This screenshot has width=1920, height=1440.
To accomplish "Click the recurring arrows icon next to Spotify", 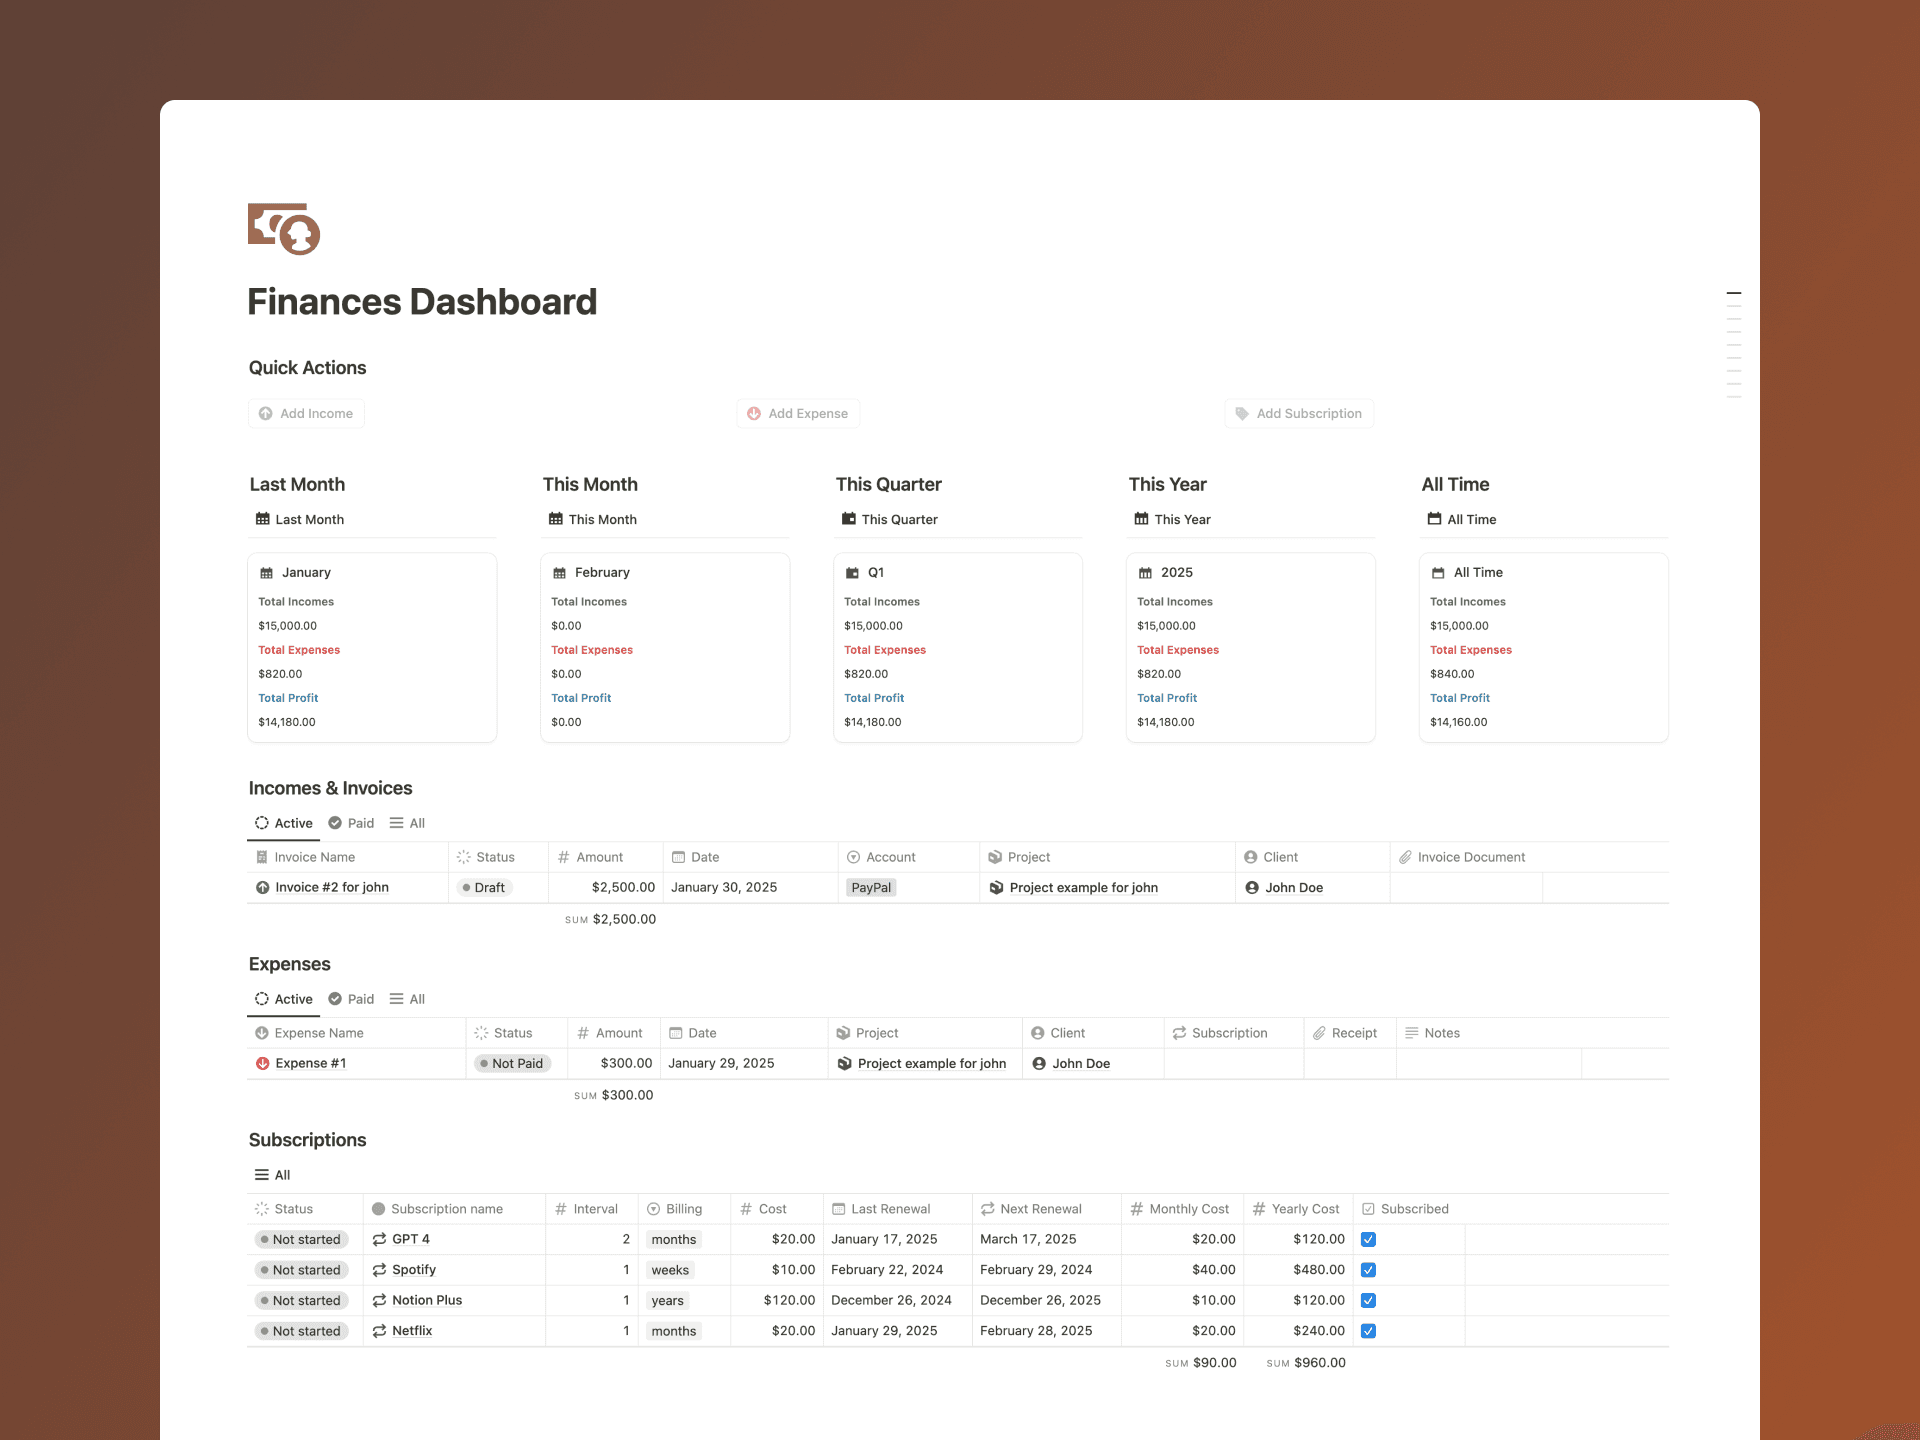I will pos(378,1270).
